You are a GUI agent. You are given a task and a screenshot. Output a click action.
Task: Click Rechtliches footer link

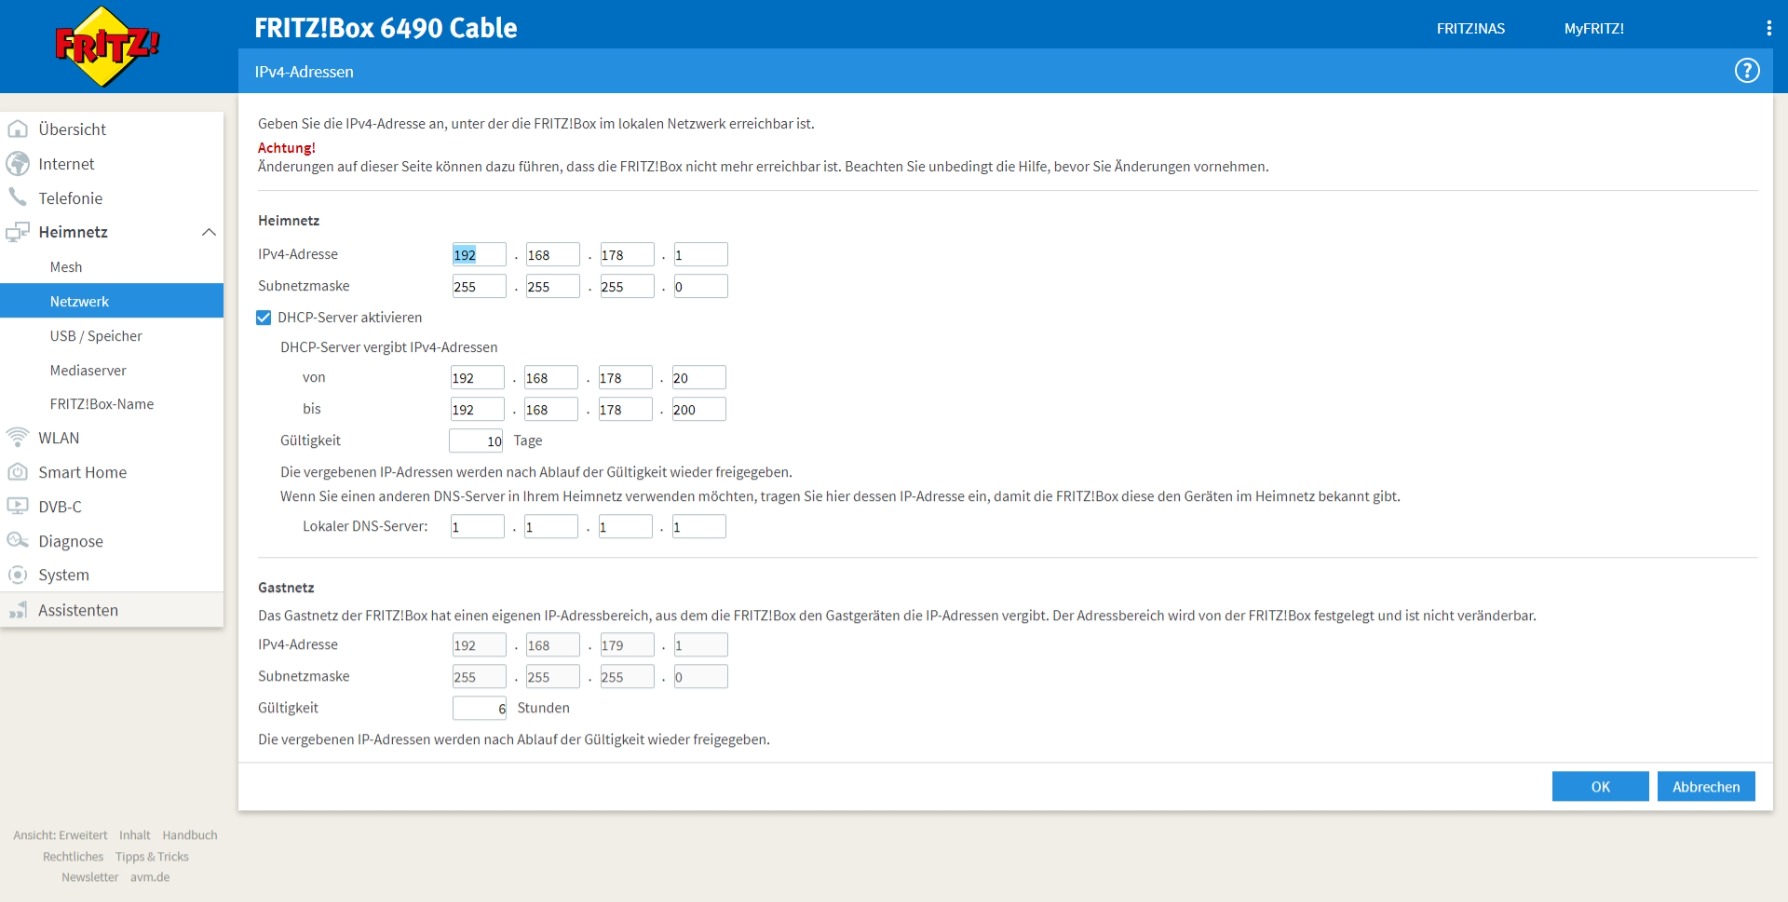[73, 857]
